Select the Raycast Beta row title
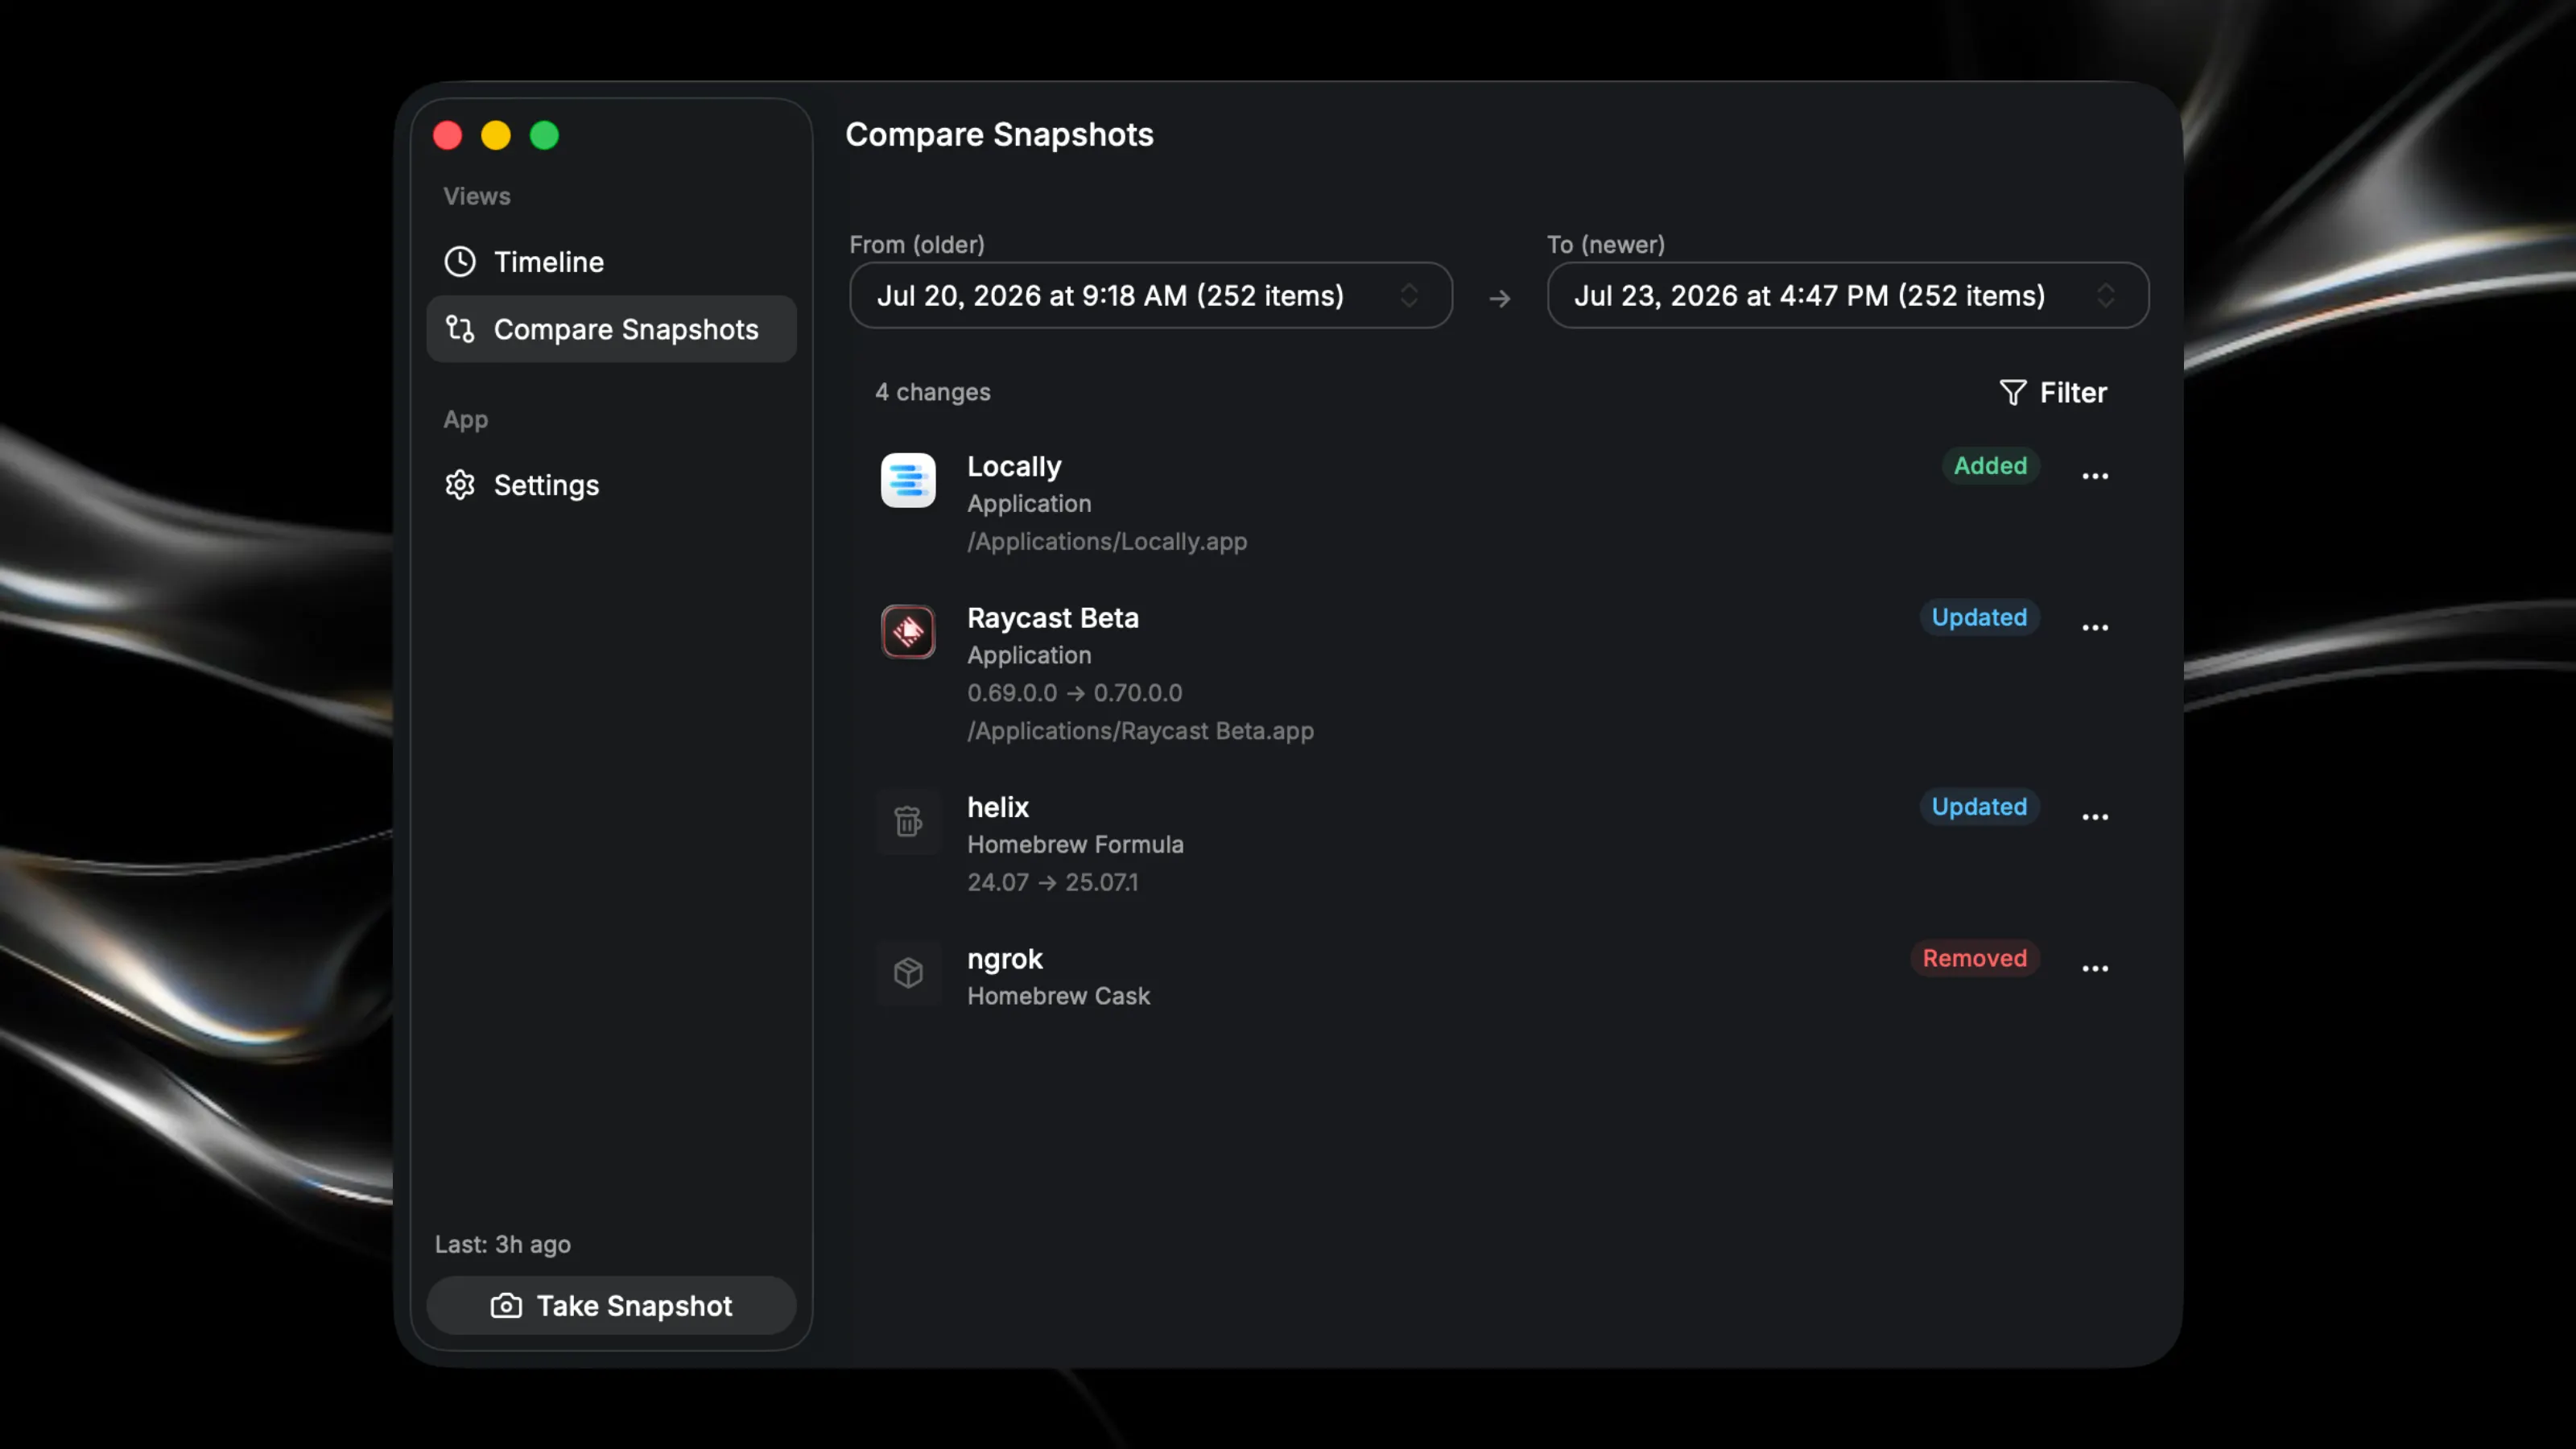The height and width of the screenshot is (1449, 2576). tap(1053, 618)
